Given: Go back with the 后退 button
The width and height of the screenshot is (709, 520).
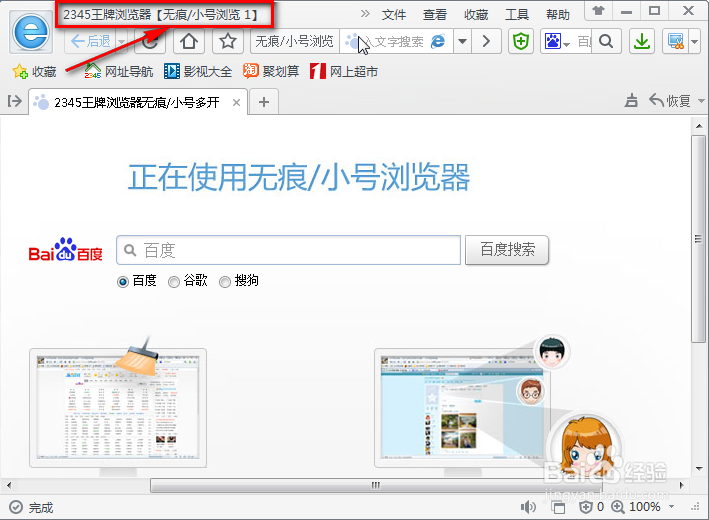Looking at the screenshot, I should click(91, 42).
